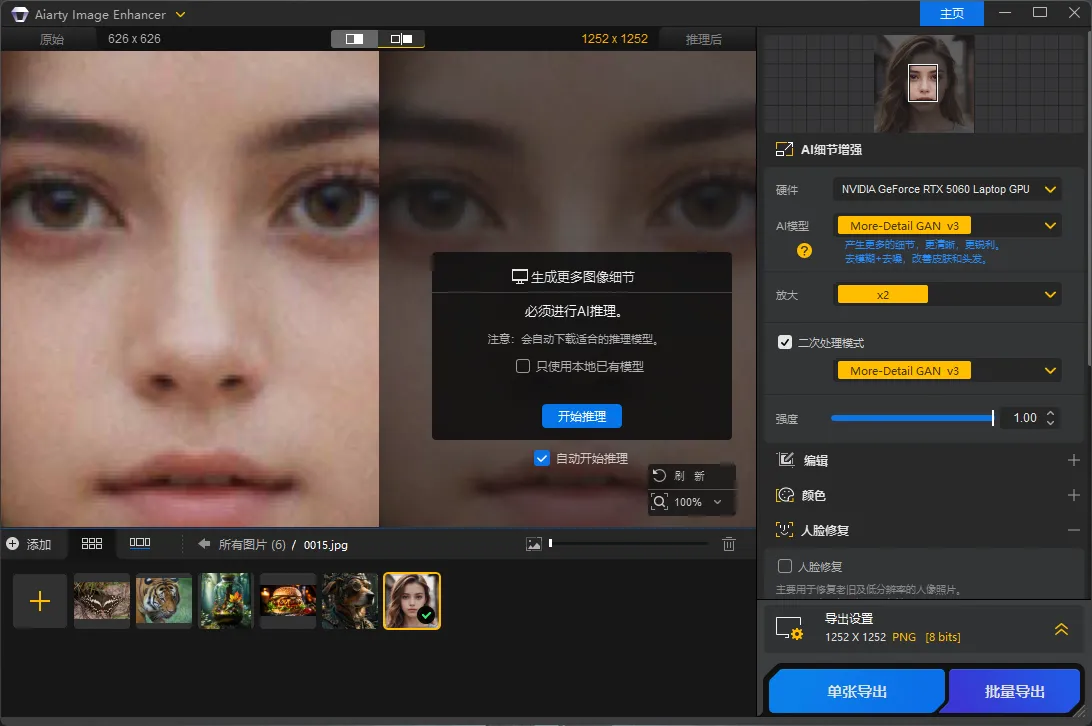Image resolution: width=1092 pixels, height=726 pixels.
Task: Check 只使用本地已有模型 checkbox
Action: coord(523,366)
